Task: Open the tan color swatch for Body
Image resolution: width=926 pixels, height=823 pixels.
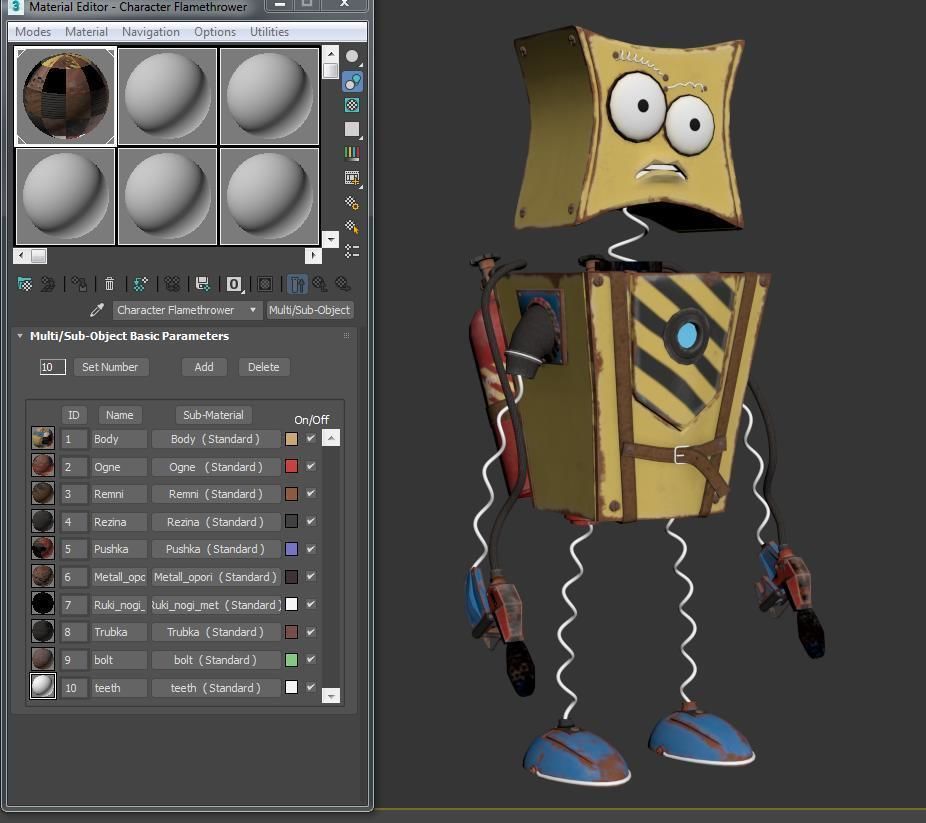Action: click(x=291, y=439)
